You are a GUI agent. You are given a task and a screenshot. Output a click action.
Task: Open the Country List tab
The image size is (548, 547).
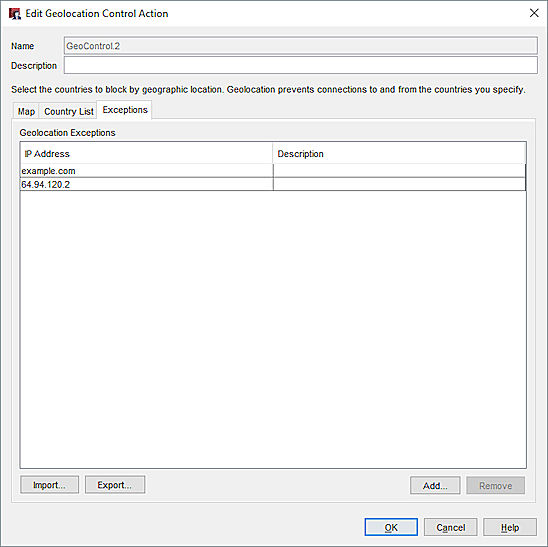pyautogui.click(x=68, y=111)
